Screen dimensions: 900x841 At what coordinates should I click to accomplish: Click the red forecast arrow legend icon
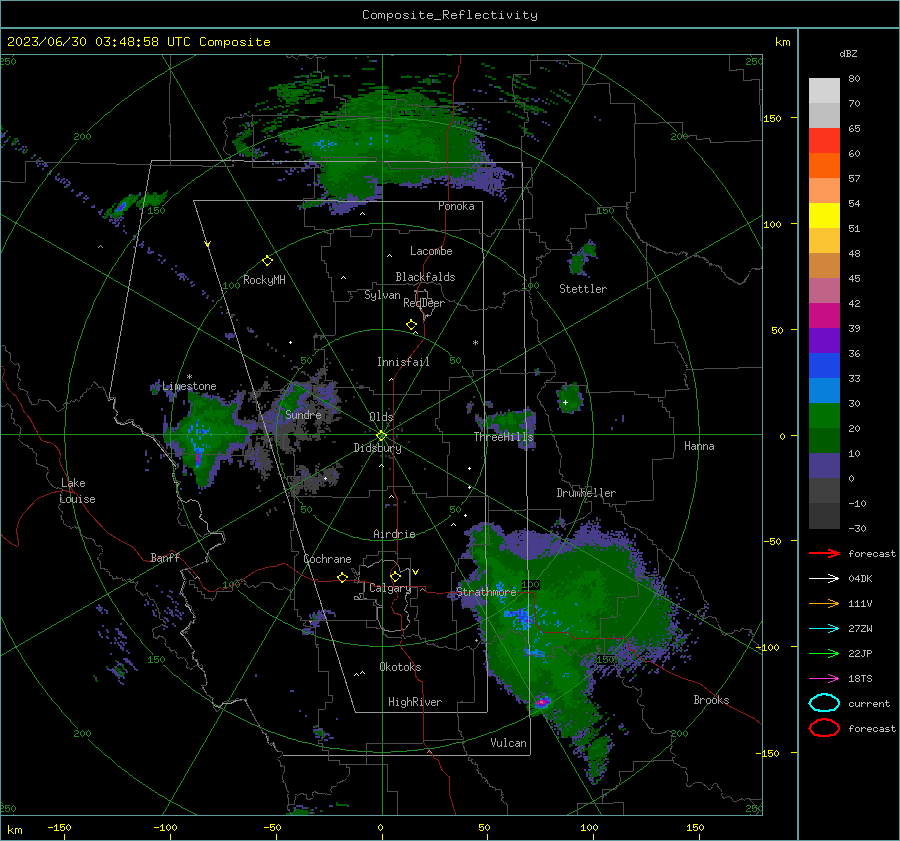824,553
